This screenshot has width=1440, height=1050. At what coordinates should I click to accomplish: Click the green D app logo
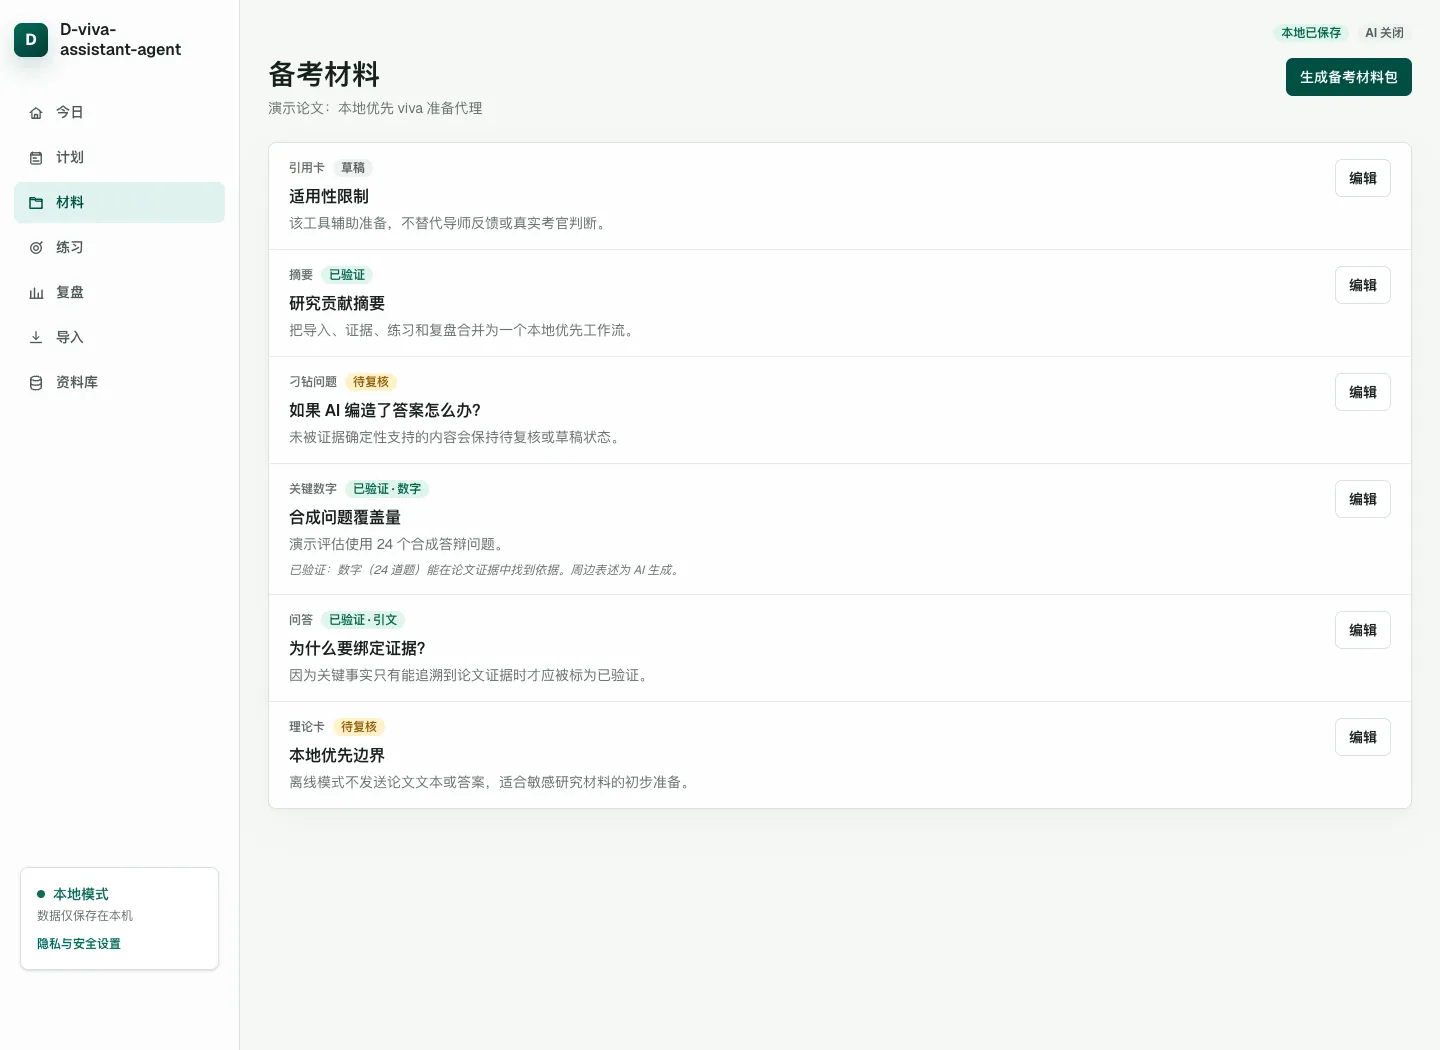coord(31,40)
